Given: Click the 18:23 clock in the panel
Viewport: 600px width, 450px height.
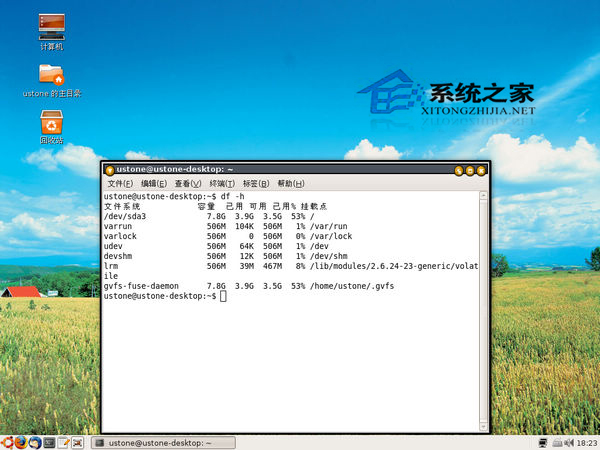Looking at the screenshot, I should point(587,442).
